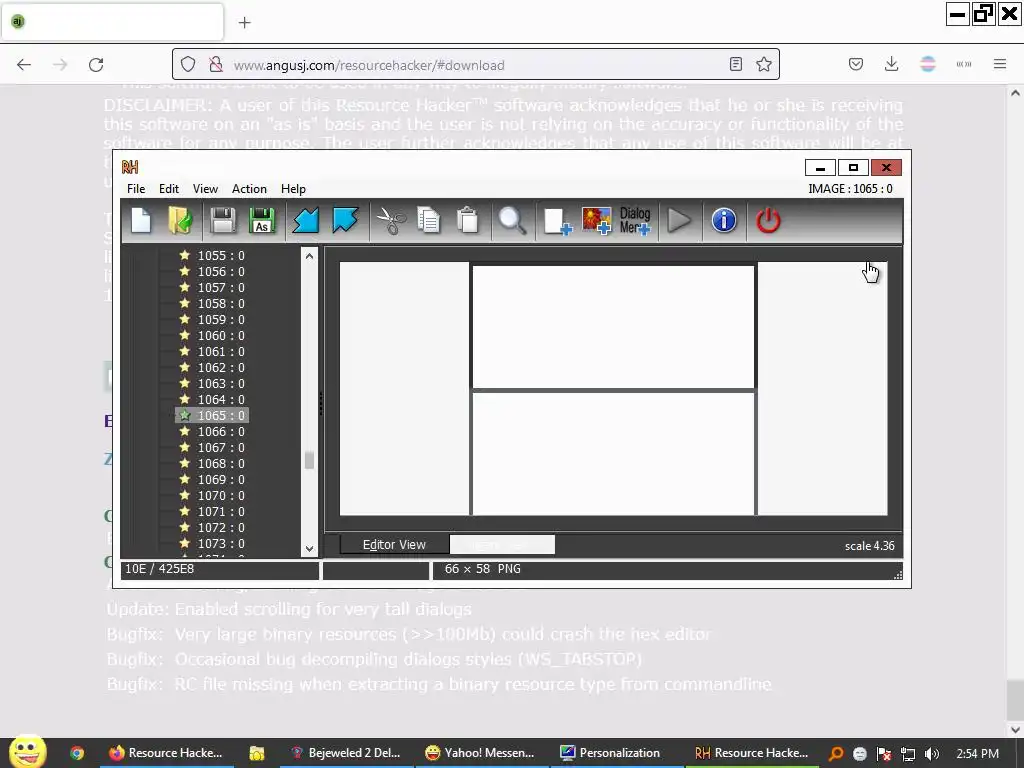Open the Dialog Merge tool
This screenshot has height=768, width=1024.
pyautogui.click(x=635, y=221)
